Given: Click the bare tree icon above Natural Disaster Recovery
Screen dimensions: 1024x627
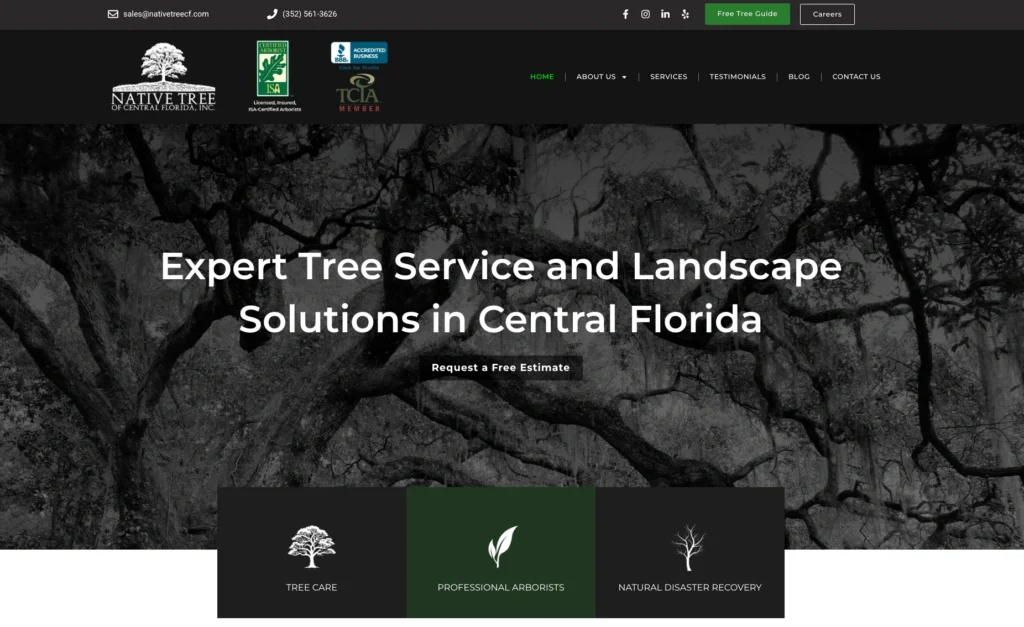Looking at the screenshot, I should click(689, 547).
